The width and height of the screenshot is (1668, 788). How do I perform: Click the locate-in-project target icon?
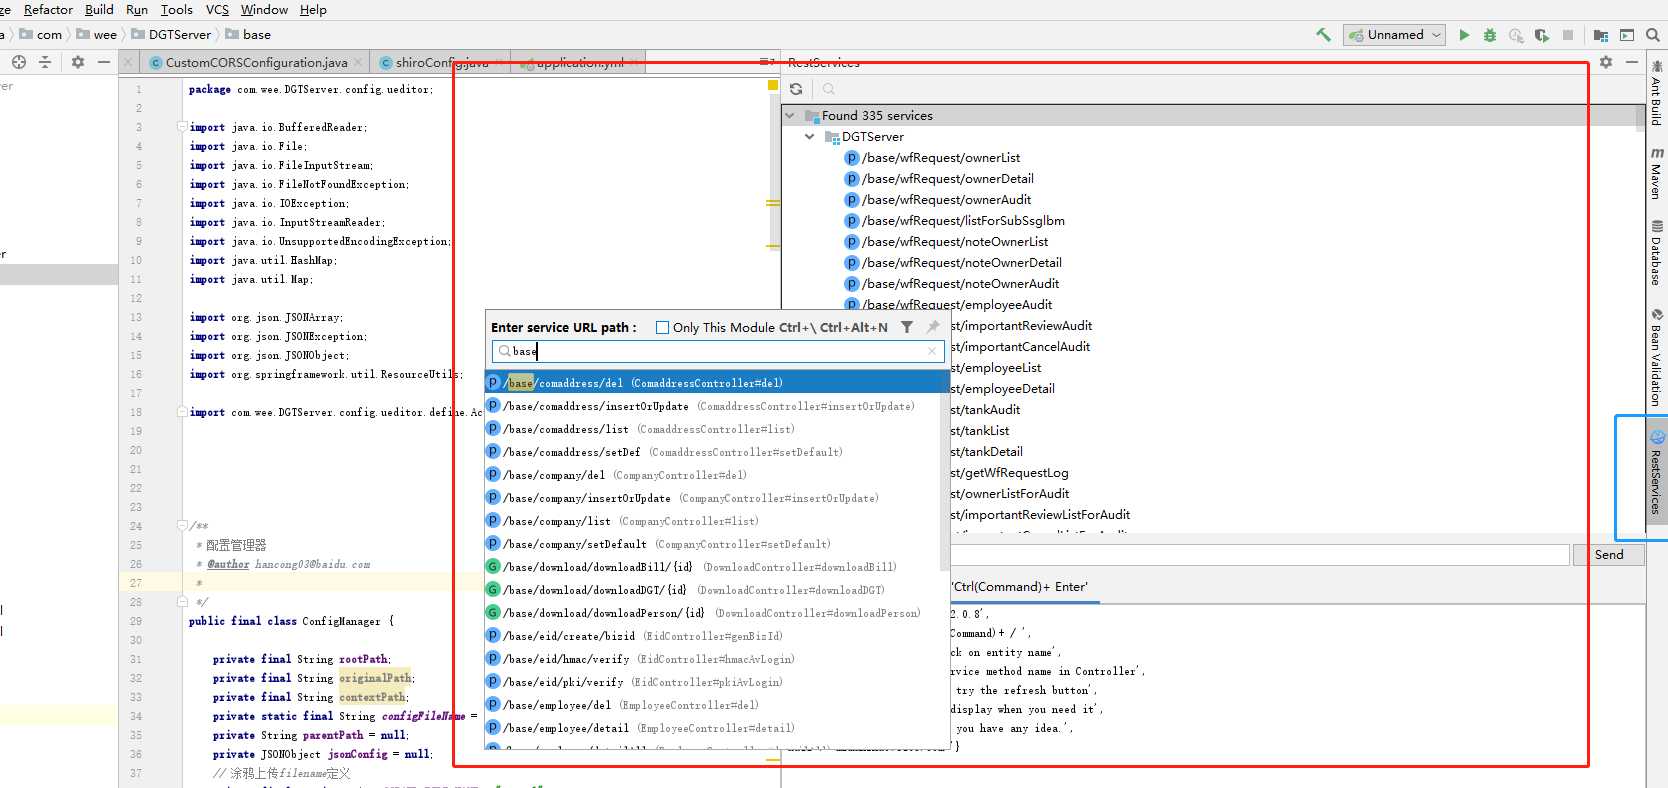tap(19, 62)
